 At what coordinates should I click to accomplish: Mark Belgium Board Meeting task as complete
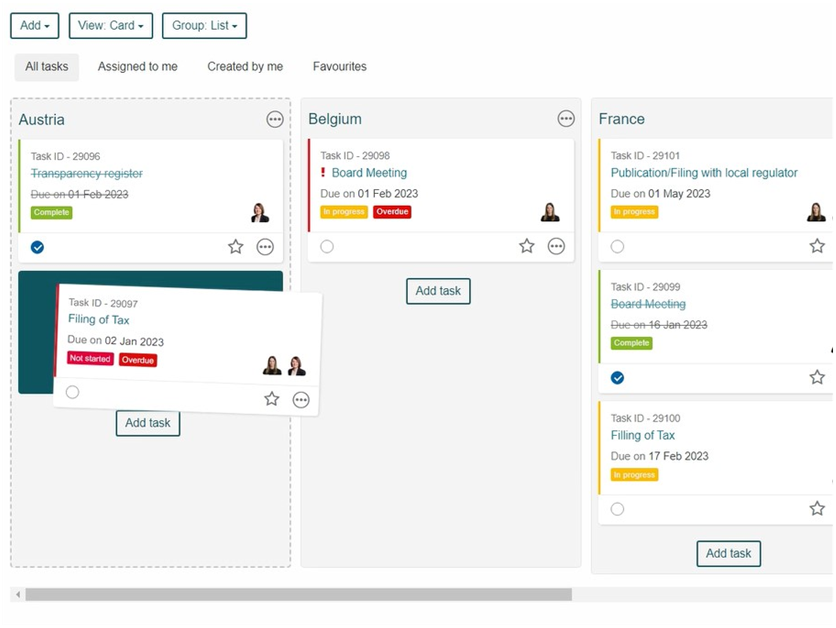[327, 246]
